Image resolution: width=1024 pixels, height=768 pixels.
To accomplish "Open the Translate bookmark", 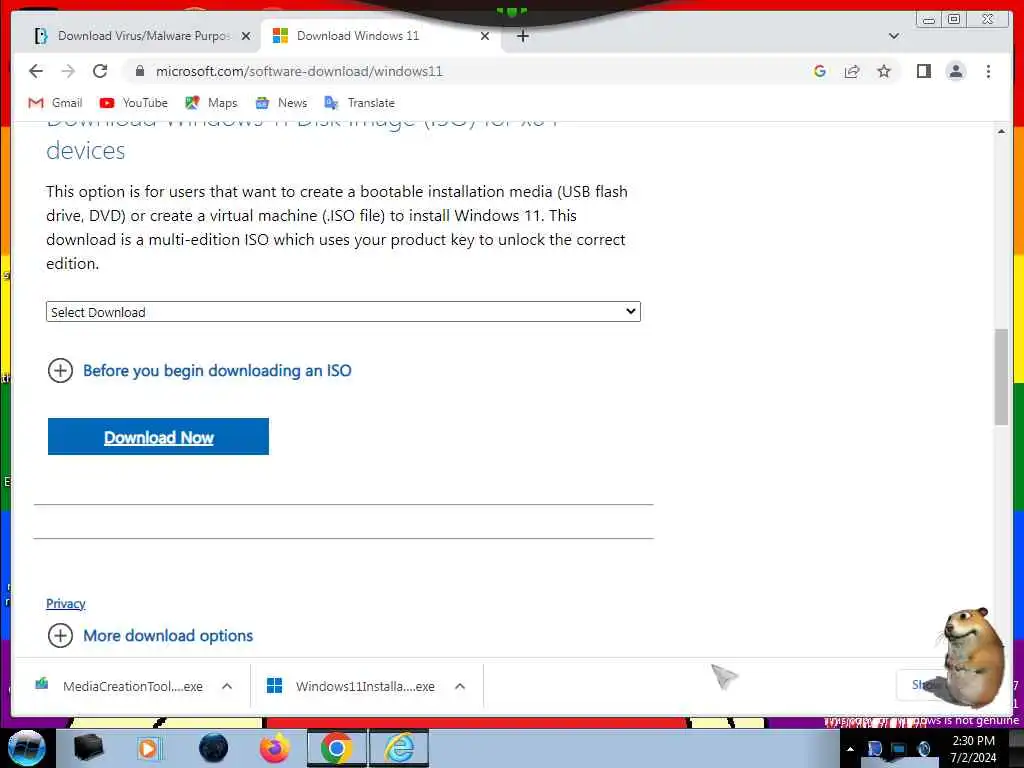I will point(360,103).
